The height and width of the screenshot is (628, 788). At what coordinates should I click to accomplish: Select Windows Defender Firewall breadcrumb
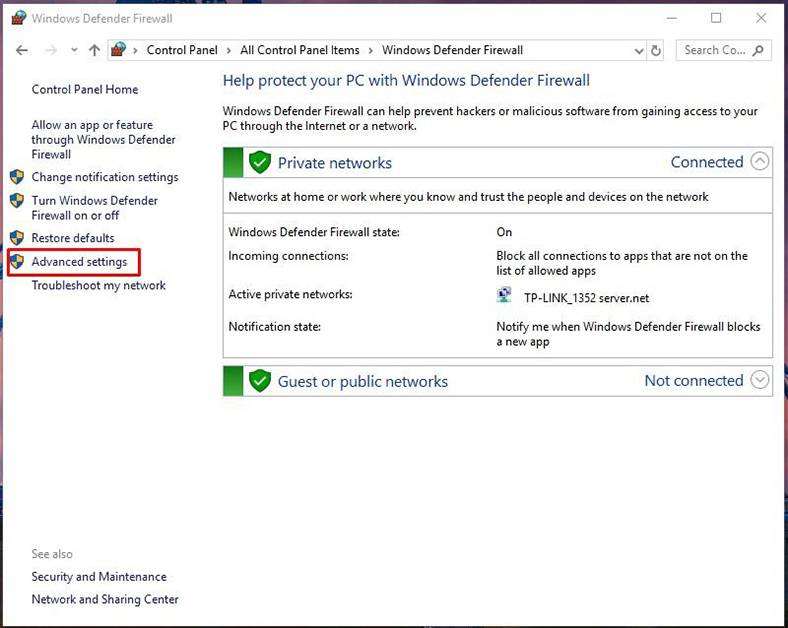point(452,50)
